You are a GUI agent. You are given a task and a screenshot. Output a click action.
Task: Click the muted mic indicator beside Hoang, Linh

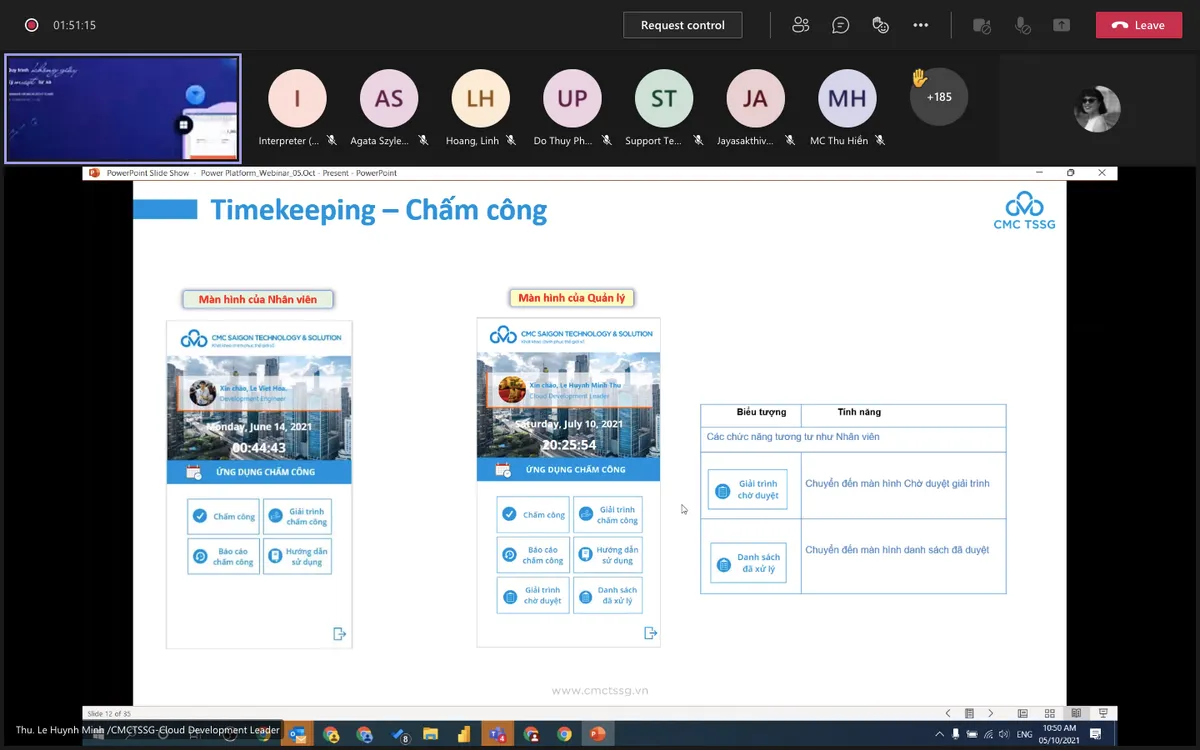point(509,141)
